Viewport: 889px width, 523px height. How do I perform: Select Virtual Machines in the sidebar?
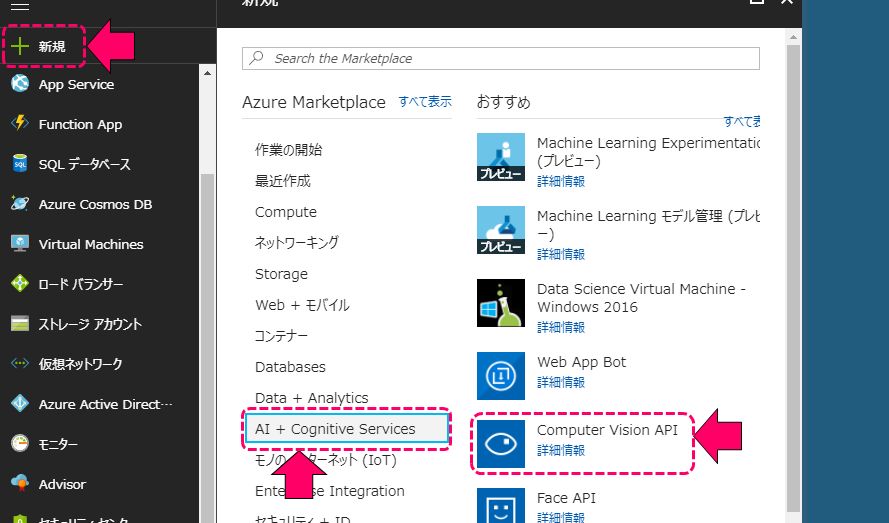(x=91, y=244)
